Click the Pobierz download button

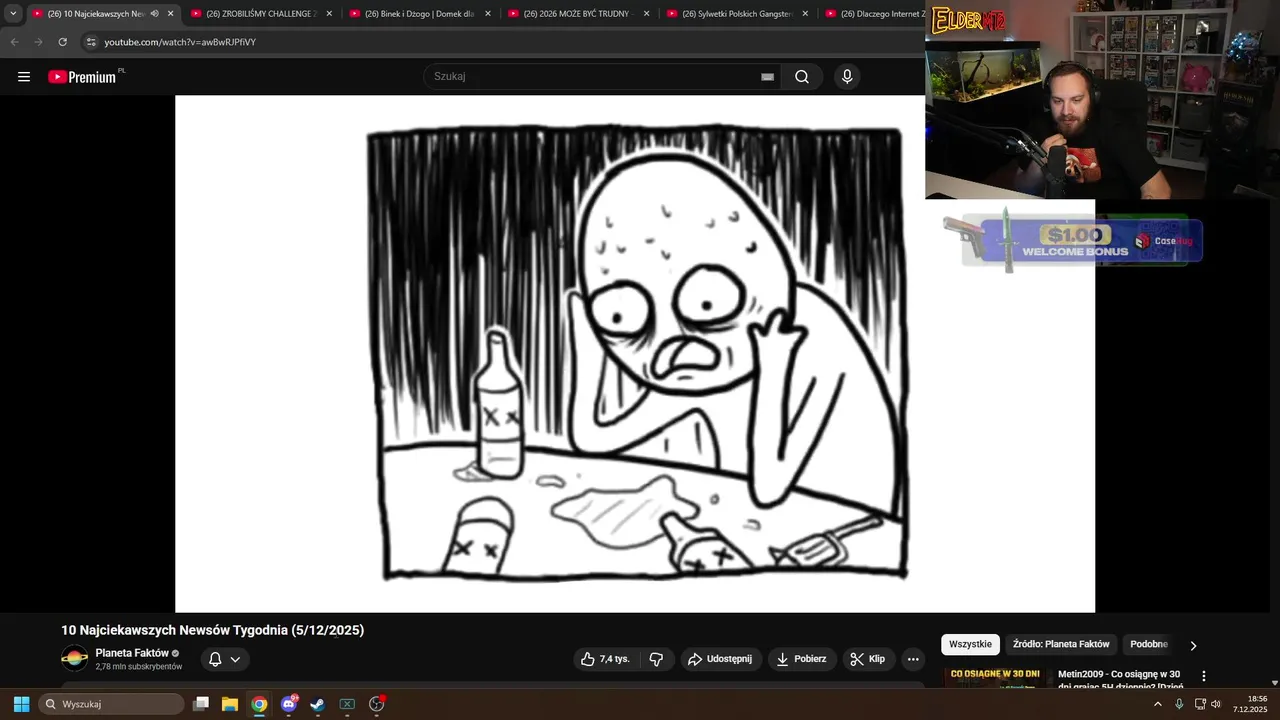[x=801, y=659]
